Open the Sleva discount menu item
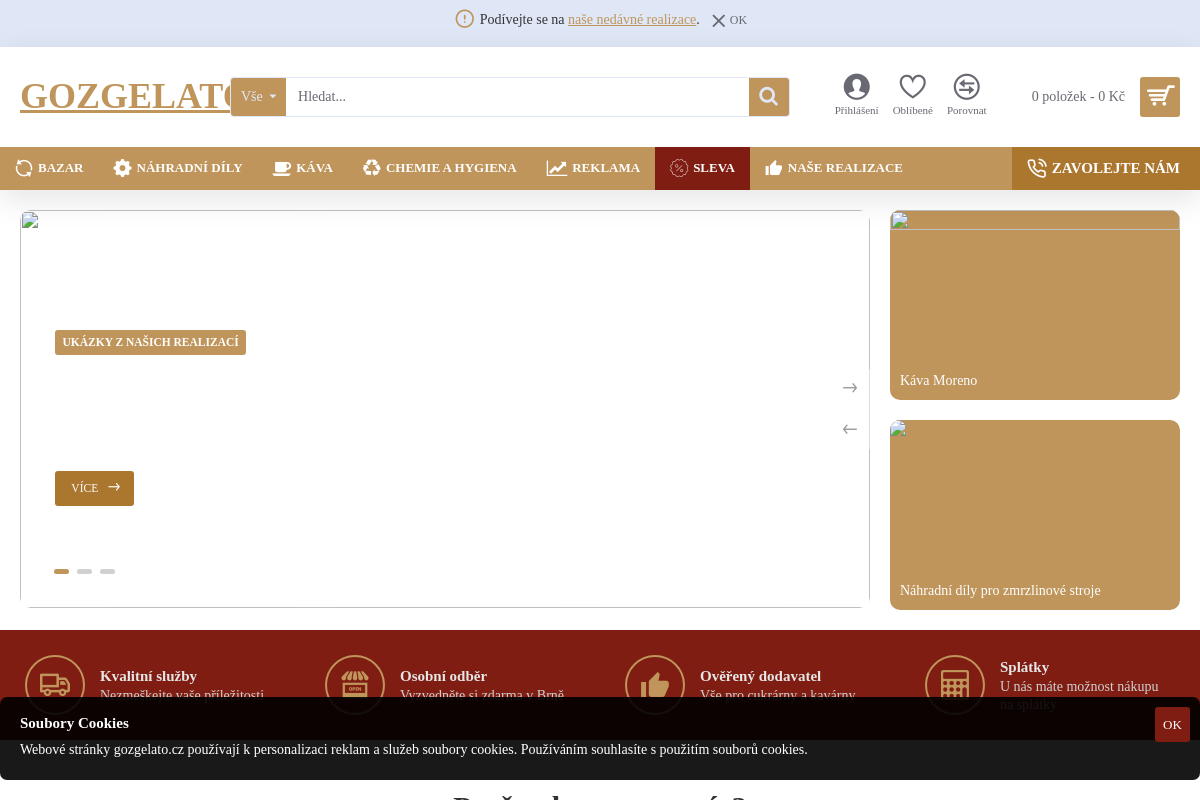 tap(702, 168)
